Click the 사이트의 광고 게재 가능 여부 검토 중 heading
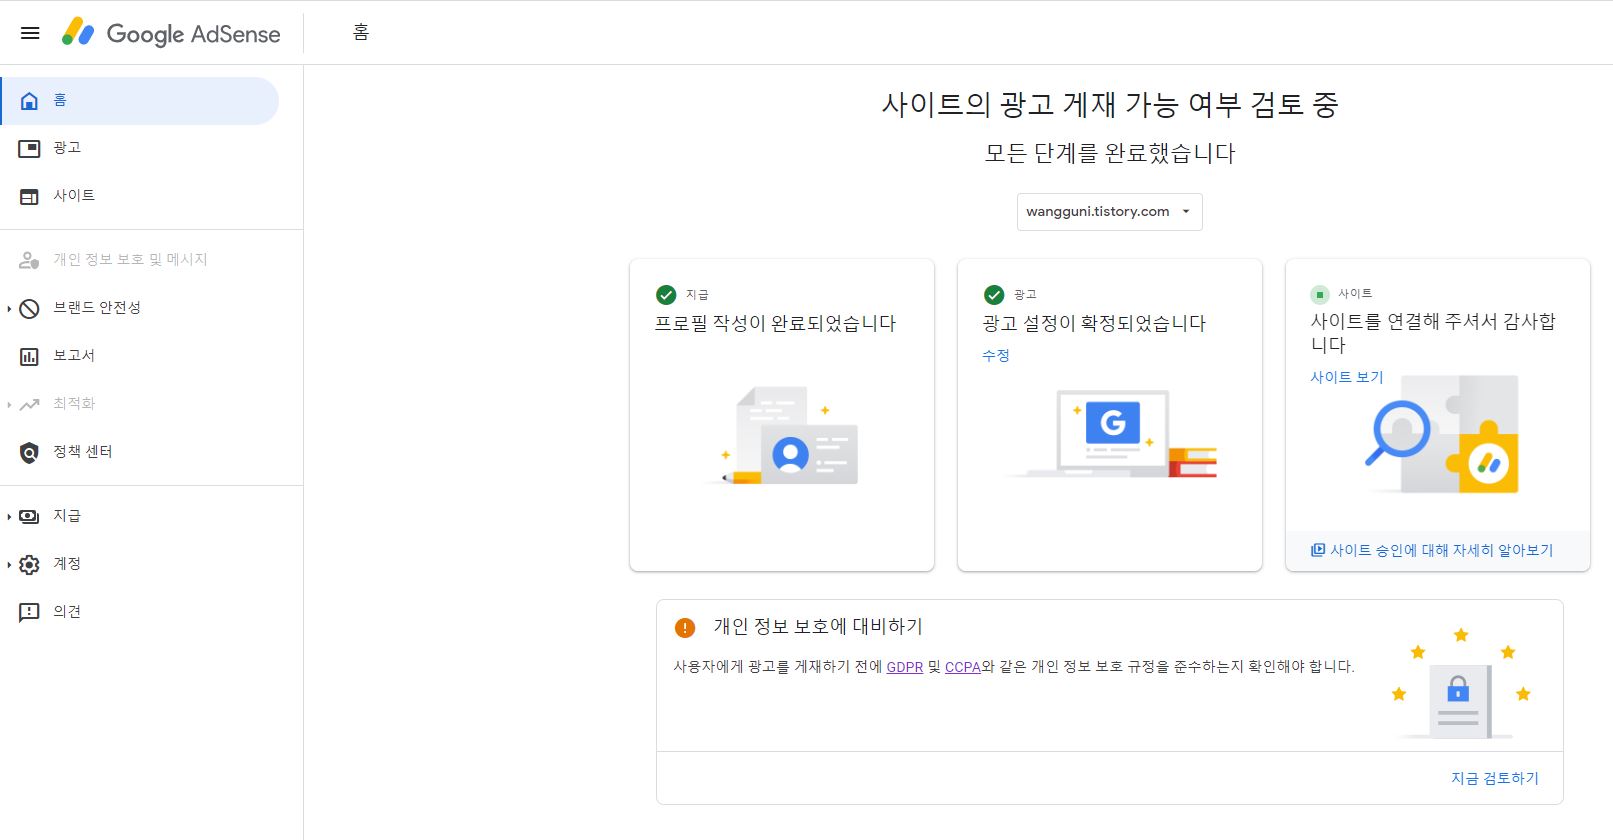The image size is (1613, 840). click(1110, 105)
